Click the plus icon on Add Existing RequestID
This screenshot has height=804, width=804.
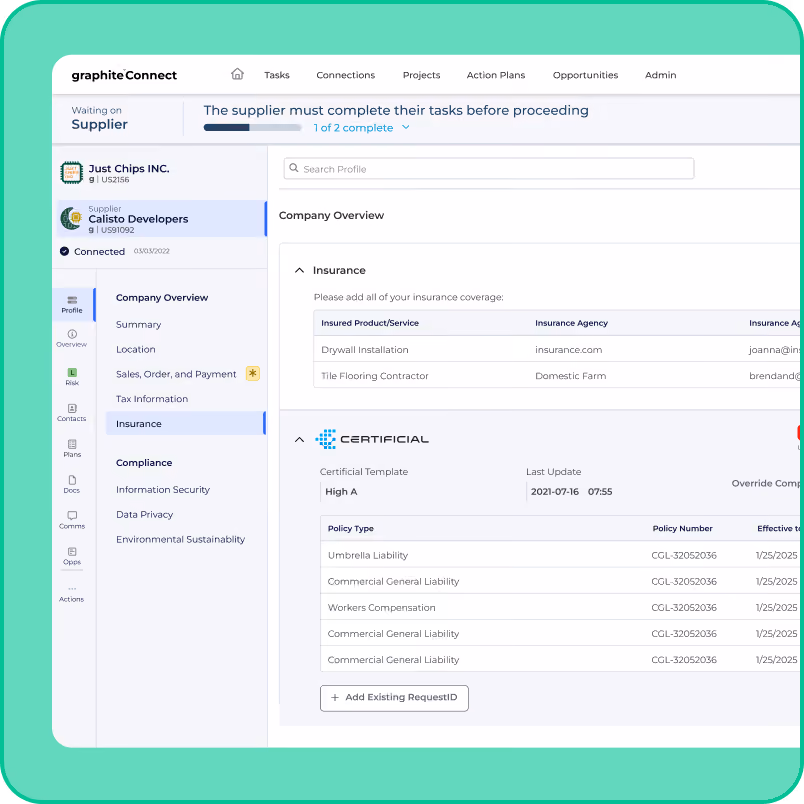point(335,697)
